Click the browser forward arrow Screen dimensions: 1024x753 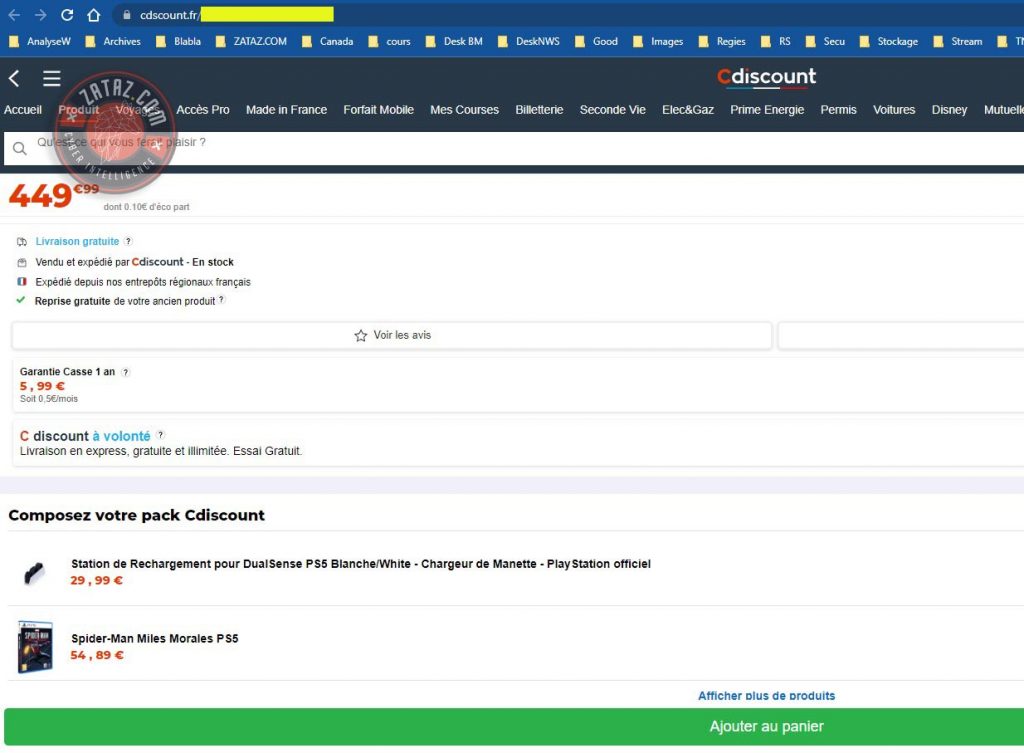tap(40, 14)
